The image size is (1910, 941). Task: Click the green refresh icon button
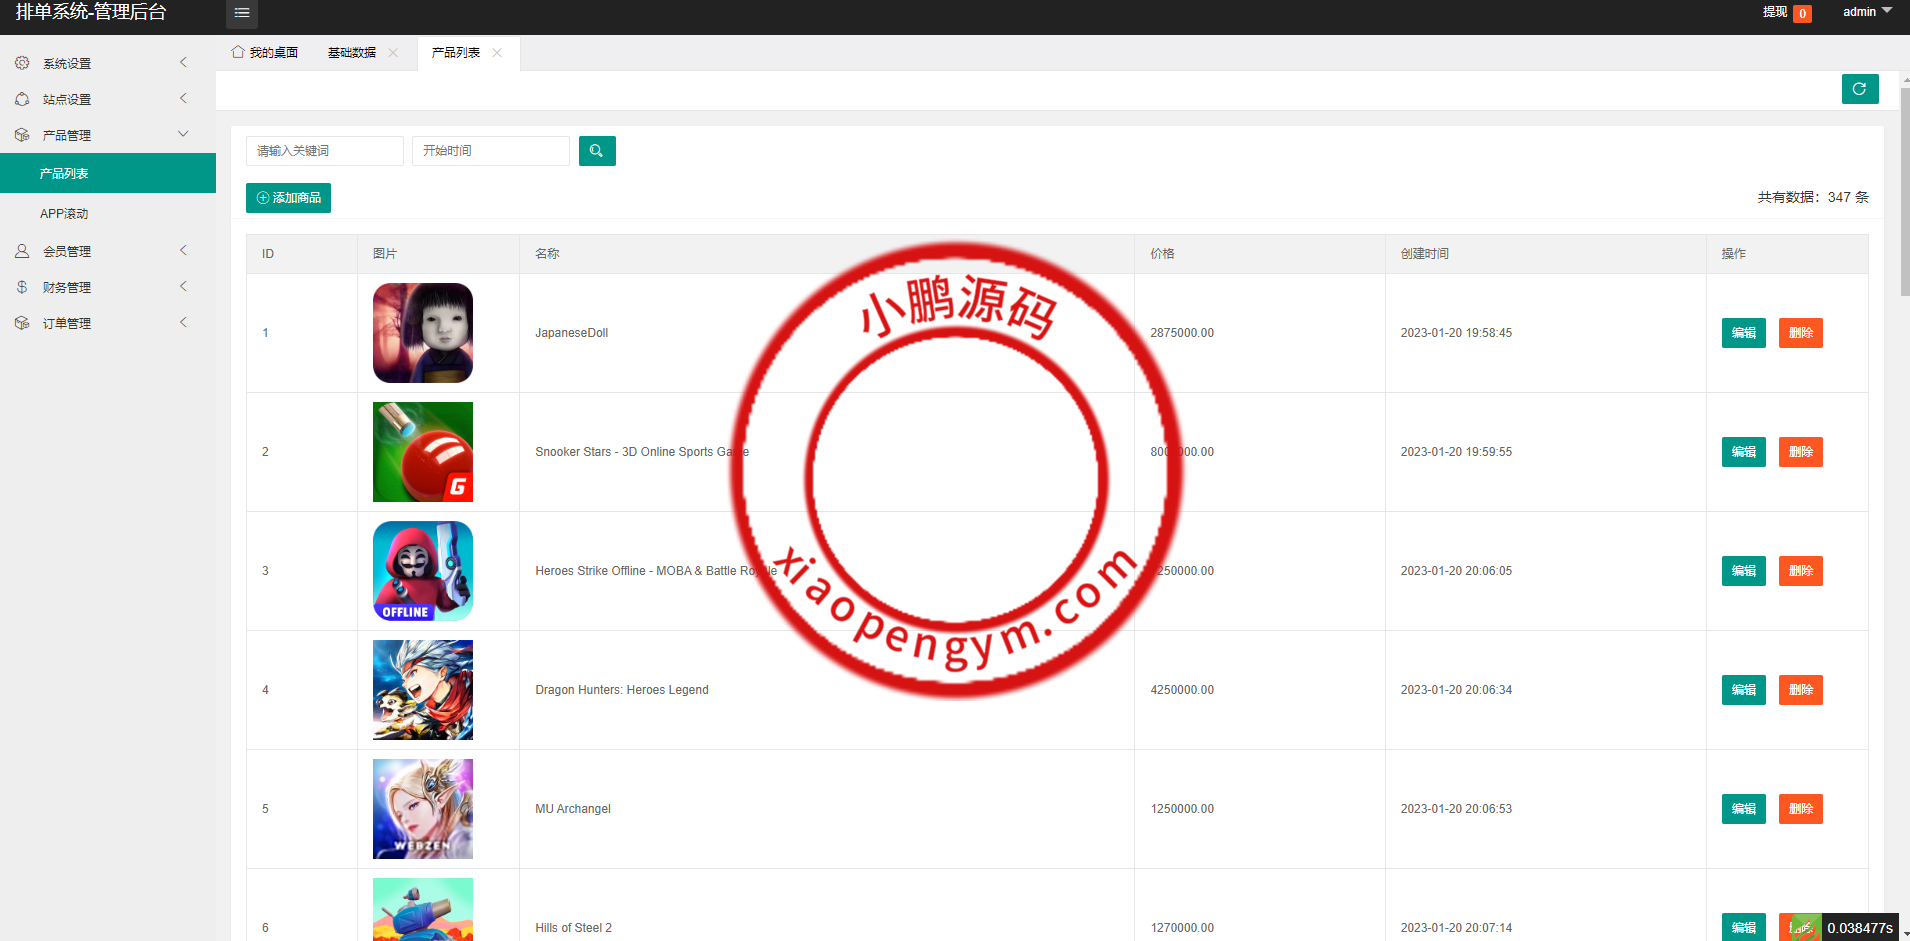click(x=1859, y=89)
